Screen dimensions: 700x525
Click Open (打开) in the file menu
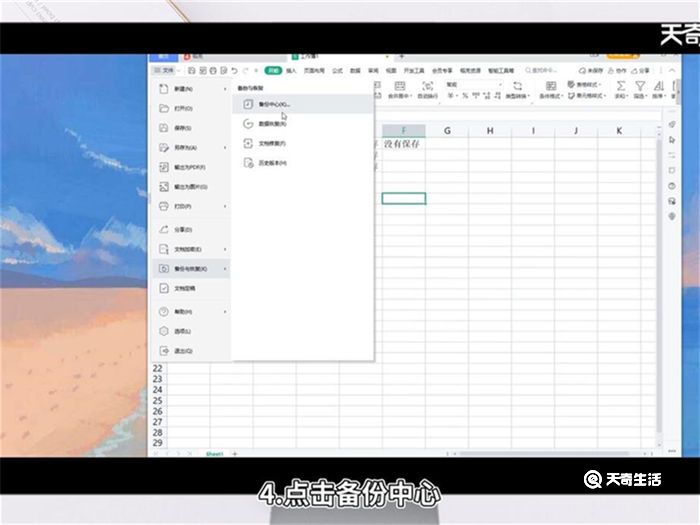coord(192,108)
